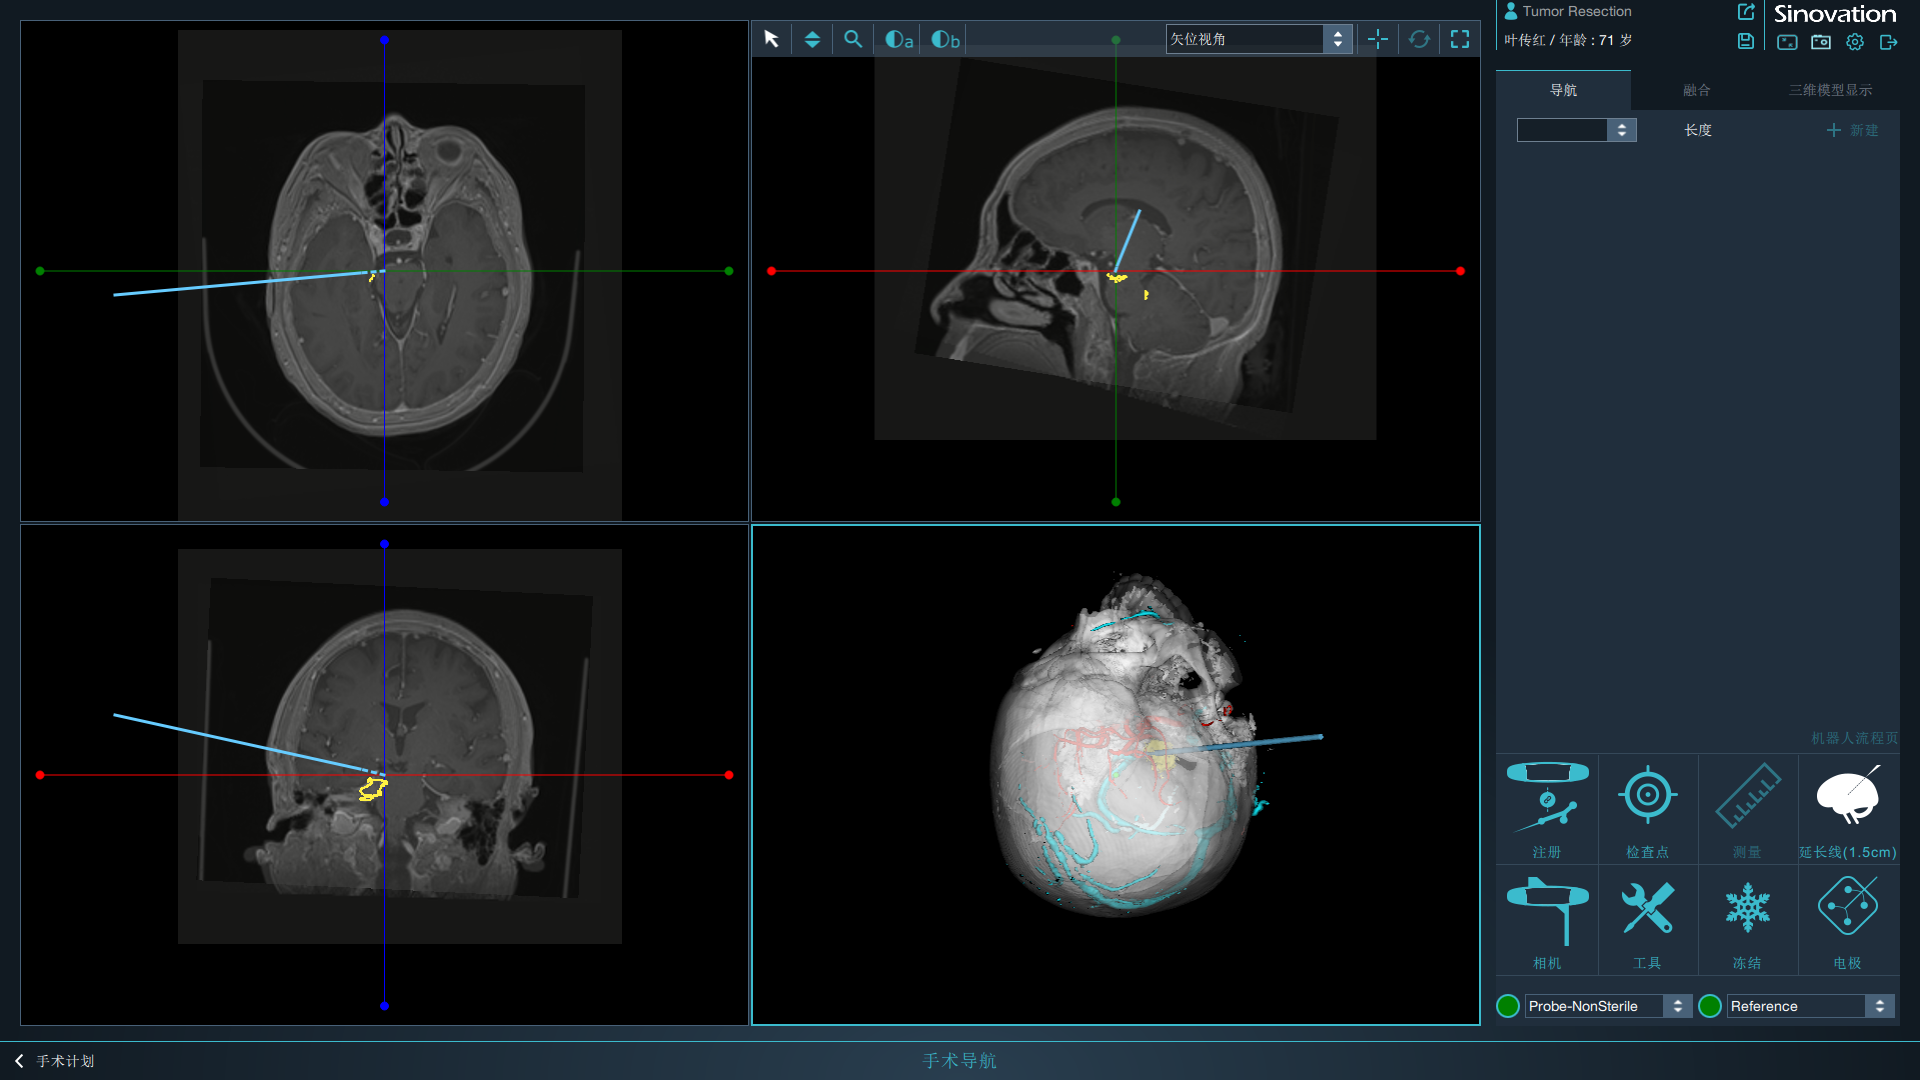Expand the Probe-NonSterile tool dropdown
The width and height of the screenshot is (1920, 1080).
point(1608,1006)
